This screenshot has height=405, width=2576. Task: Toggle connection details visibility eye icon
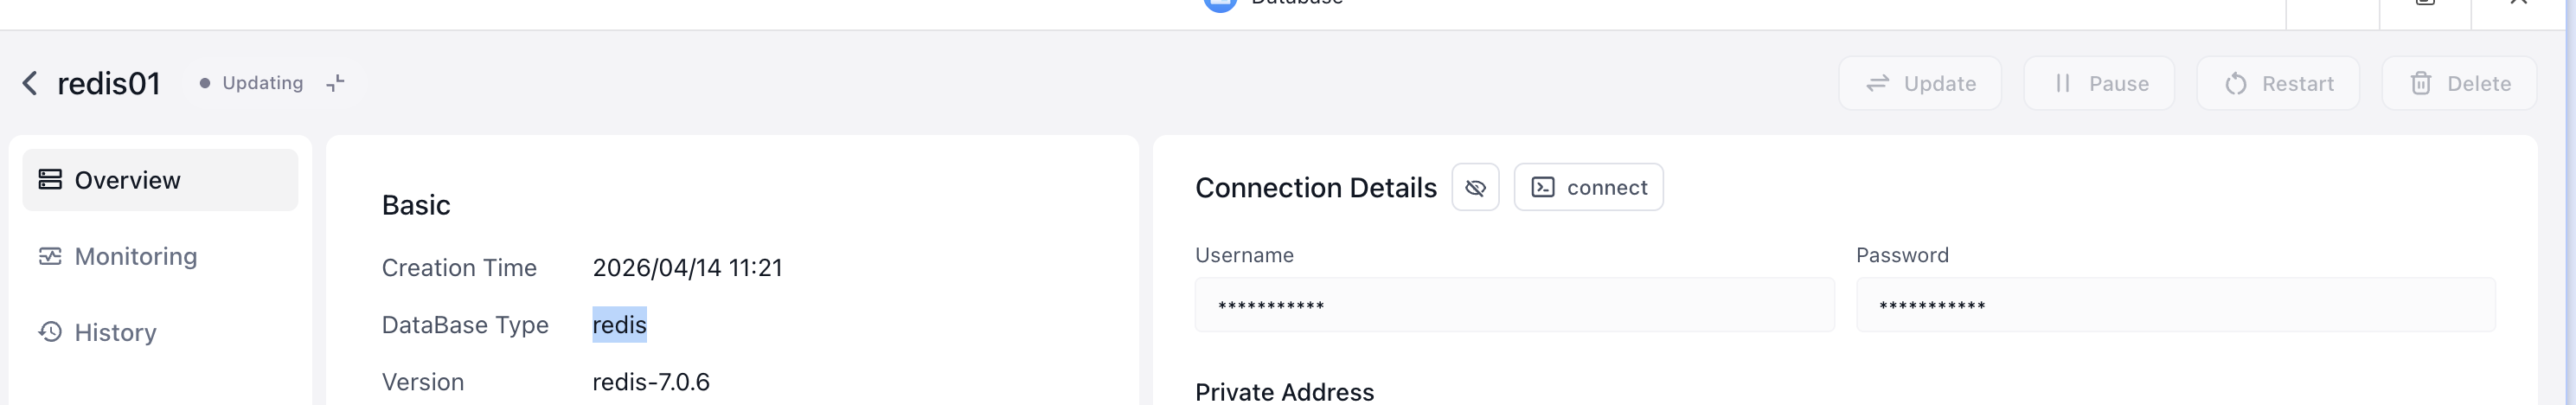[x=1475, y=188]
